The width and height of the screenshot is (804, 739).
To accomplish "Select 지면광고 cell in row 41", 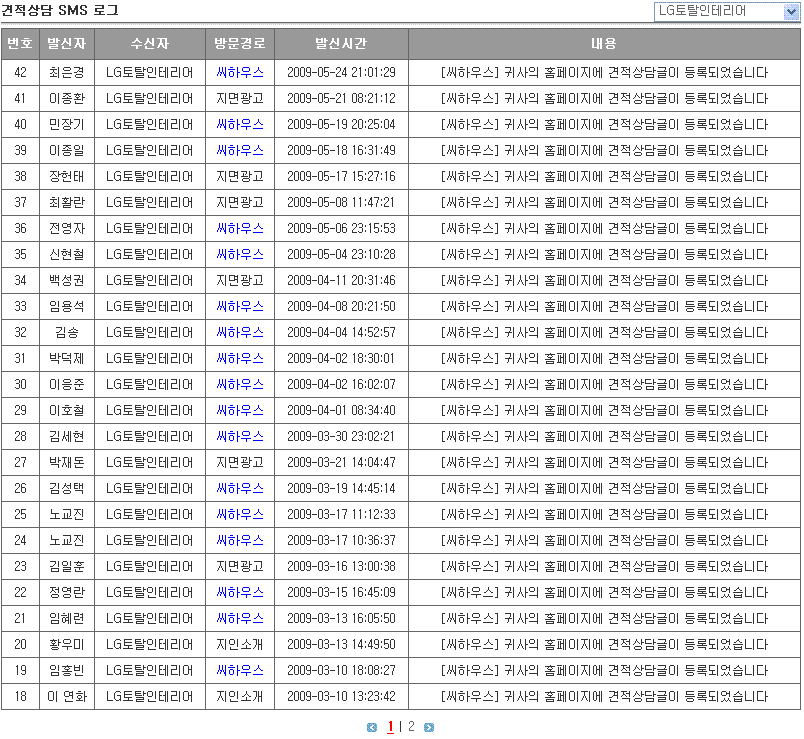I will tap(240, 98).
